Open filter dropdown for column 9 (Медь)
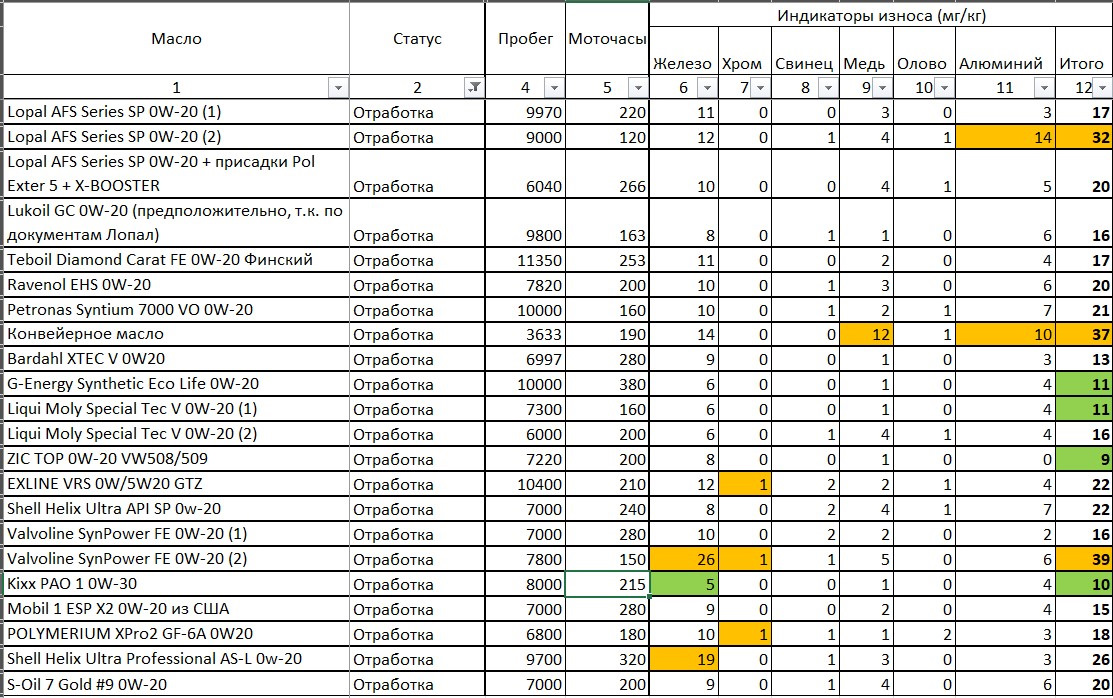 [882, 88]
